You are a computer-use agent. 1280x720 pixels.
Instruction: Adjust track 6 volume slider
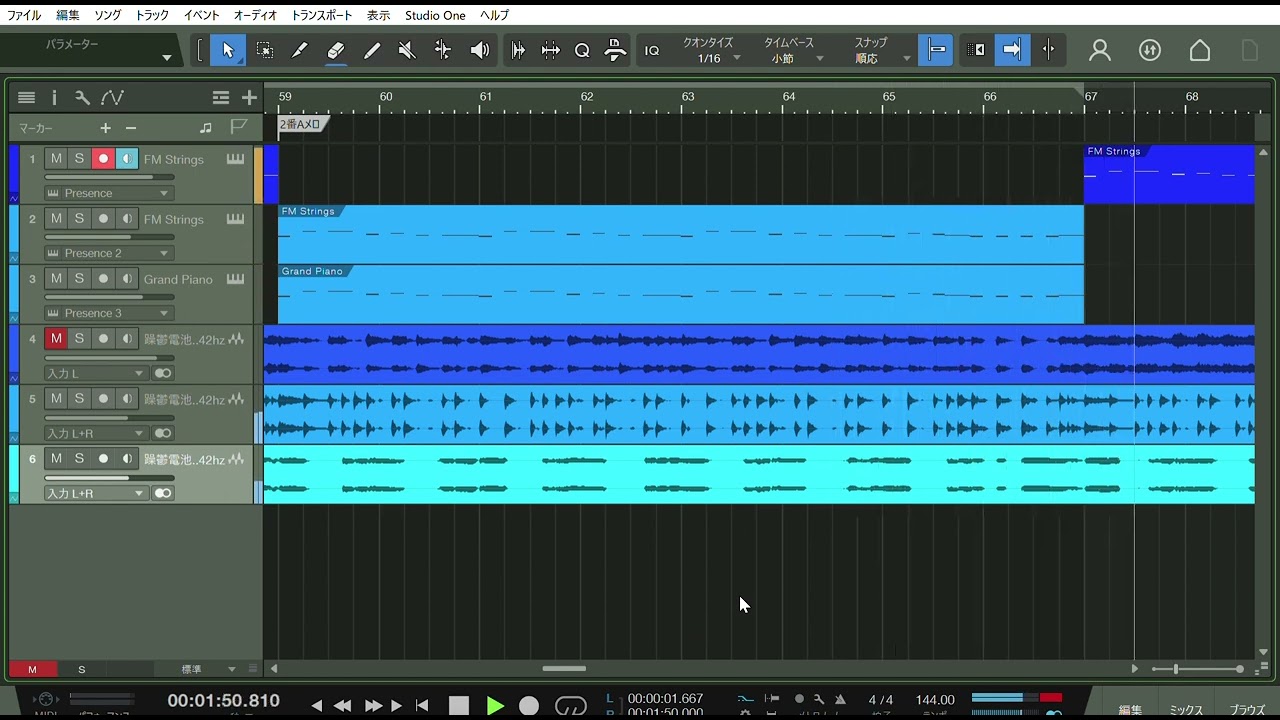109,477
